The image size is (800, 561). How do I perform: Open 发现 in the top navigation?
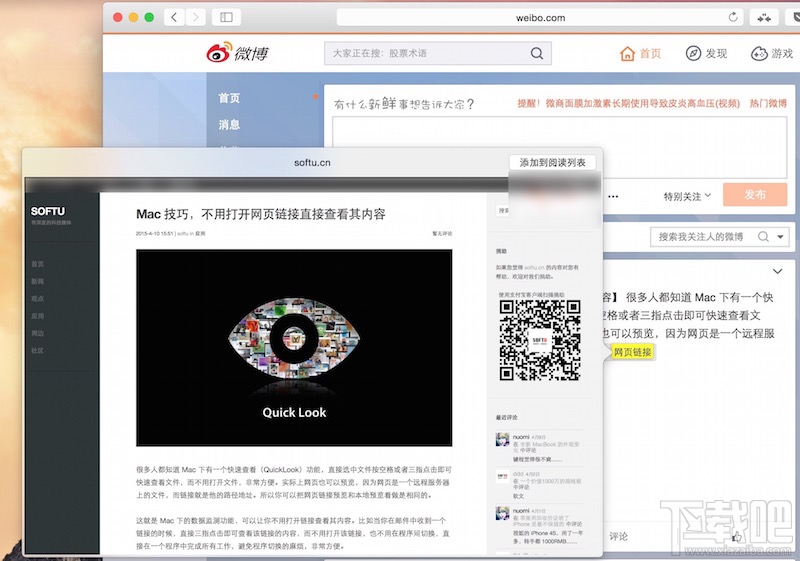click(x=706, y=53)
